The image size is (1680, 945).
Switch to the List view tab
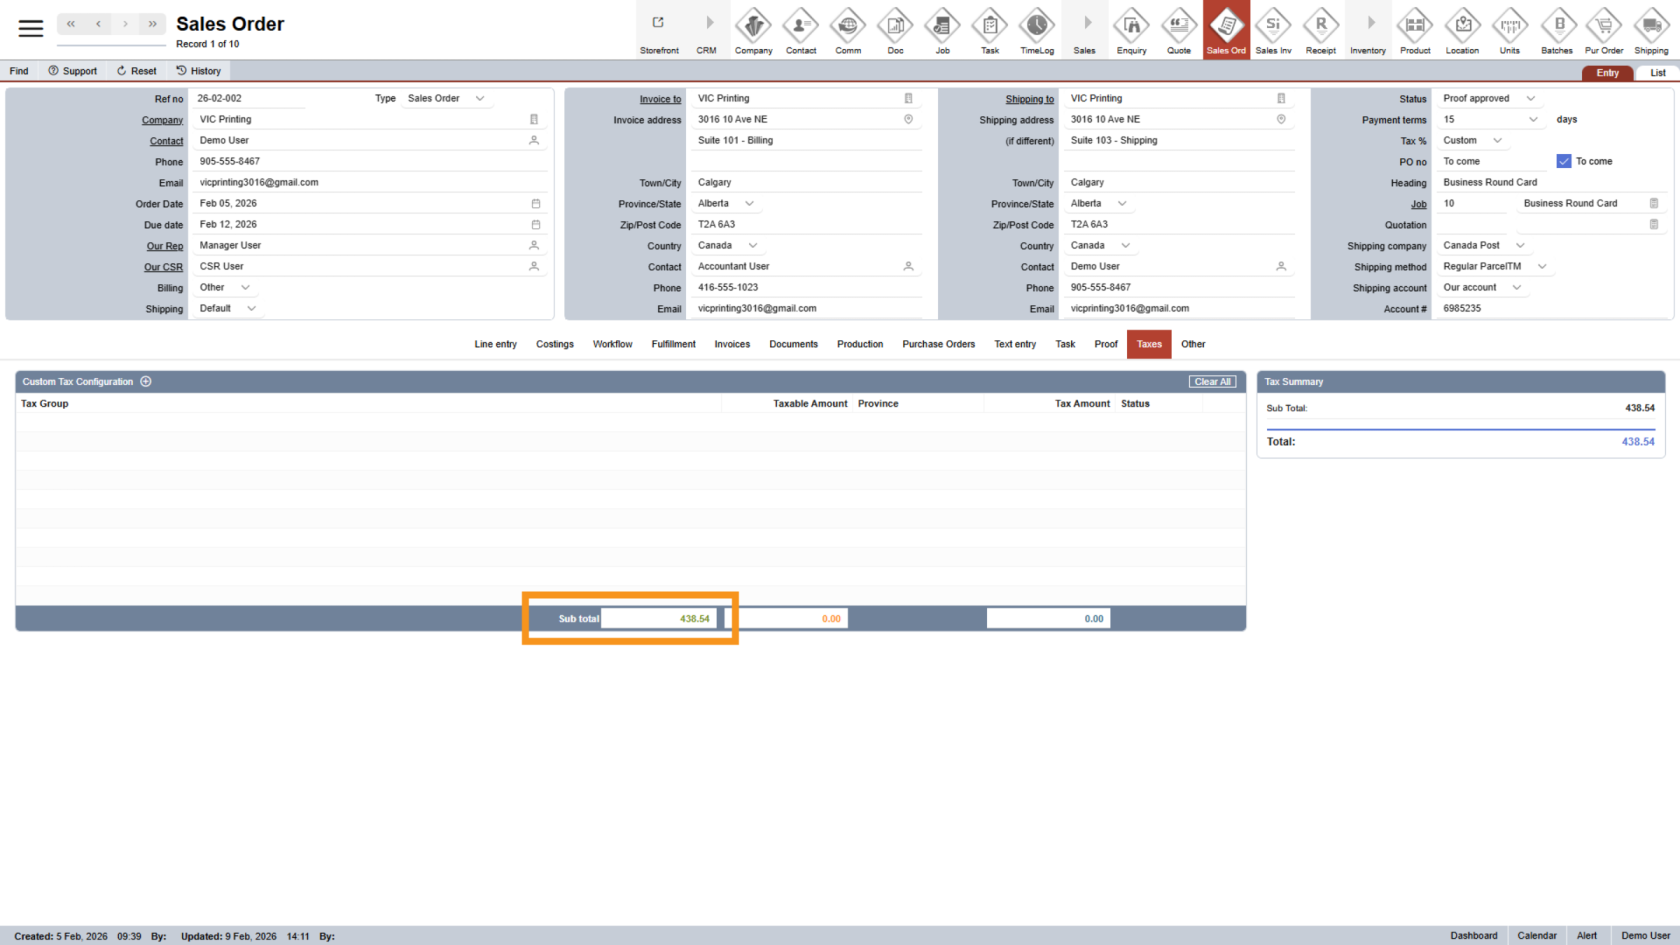1657,73
